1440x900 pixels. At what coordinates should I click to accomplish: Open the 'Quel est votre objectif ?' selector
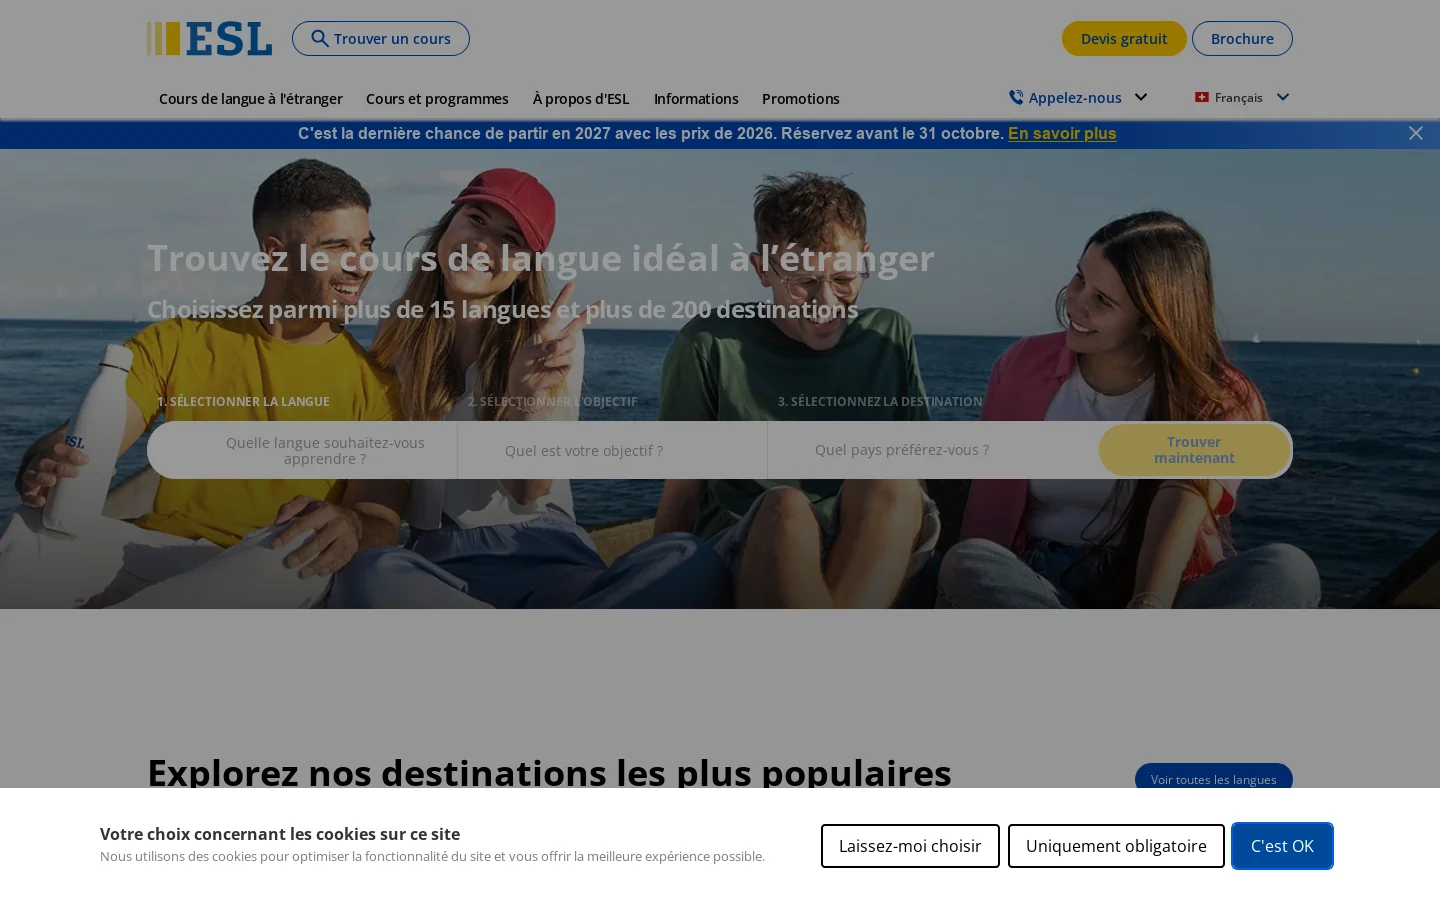[612, 450]
